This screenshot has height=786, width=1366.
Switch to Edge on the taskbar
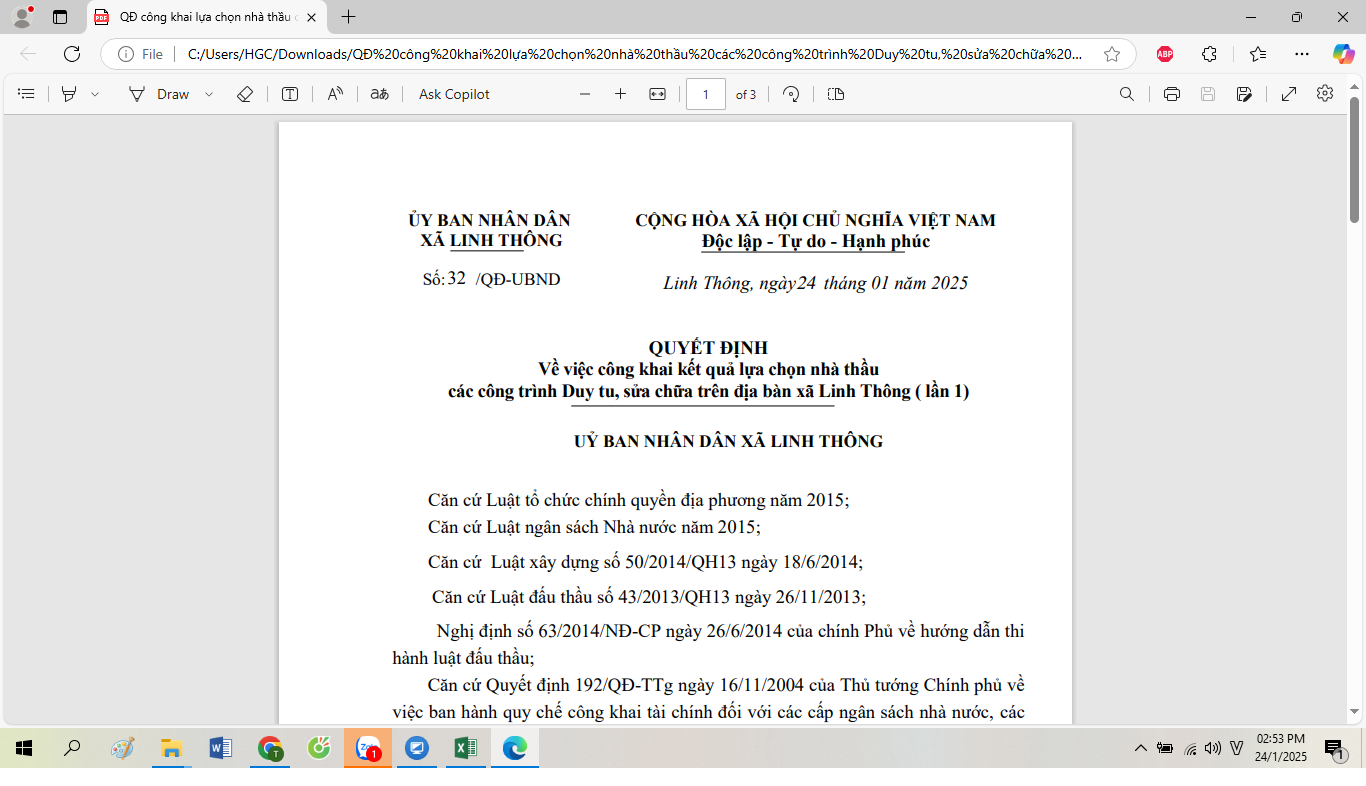515,748
